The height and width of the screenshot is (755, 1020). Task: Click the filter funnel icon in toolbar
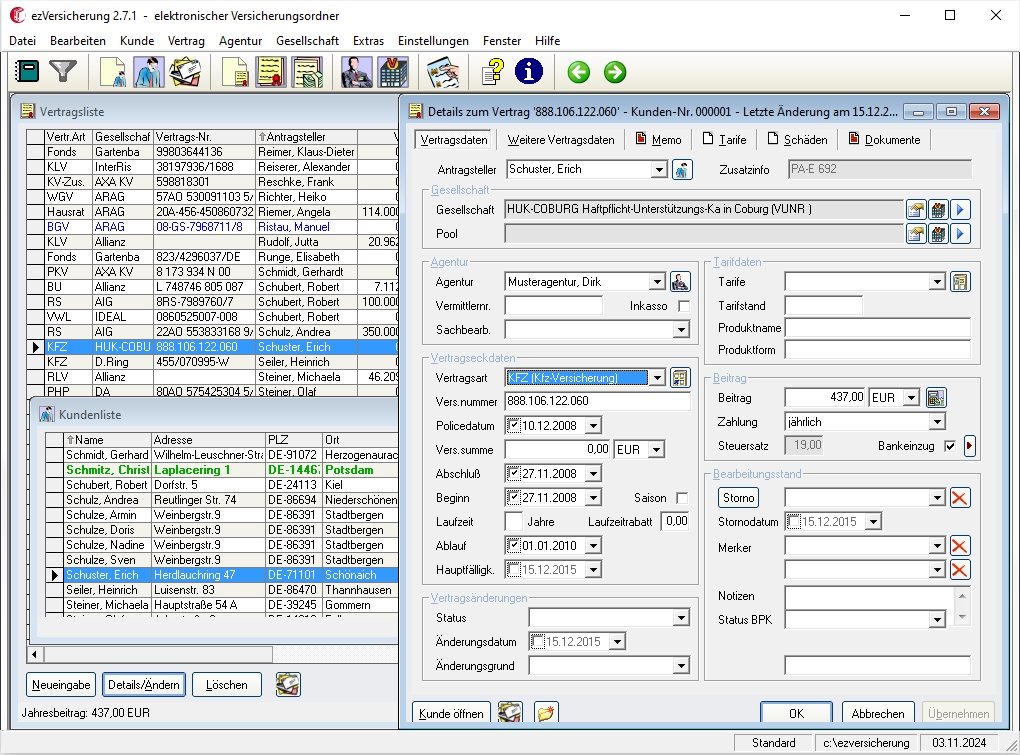pos(63,72)
